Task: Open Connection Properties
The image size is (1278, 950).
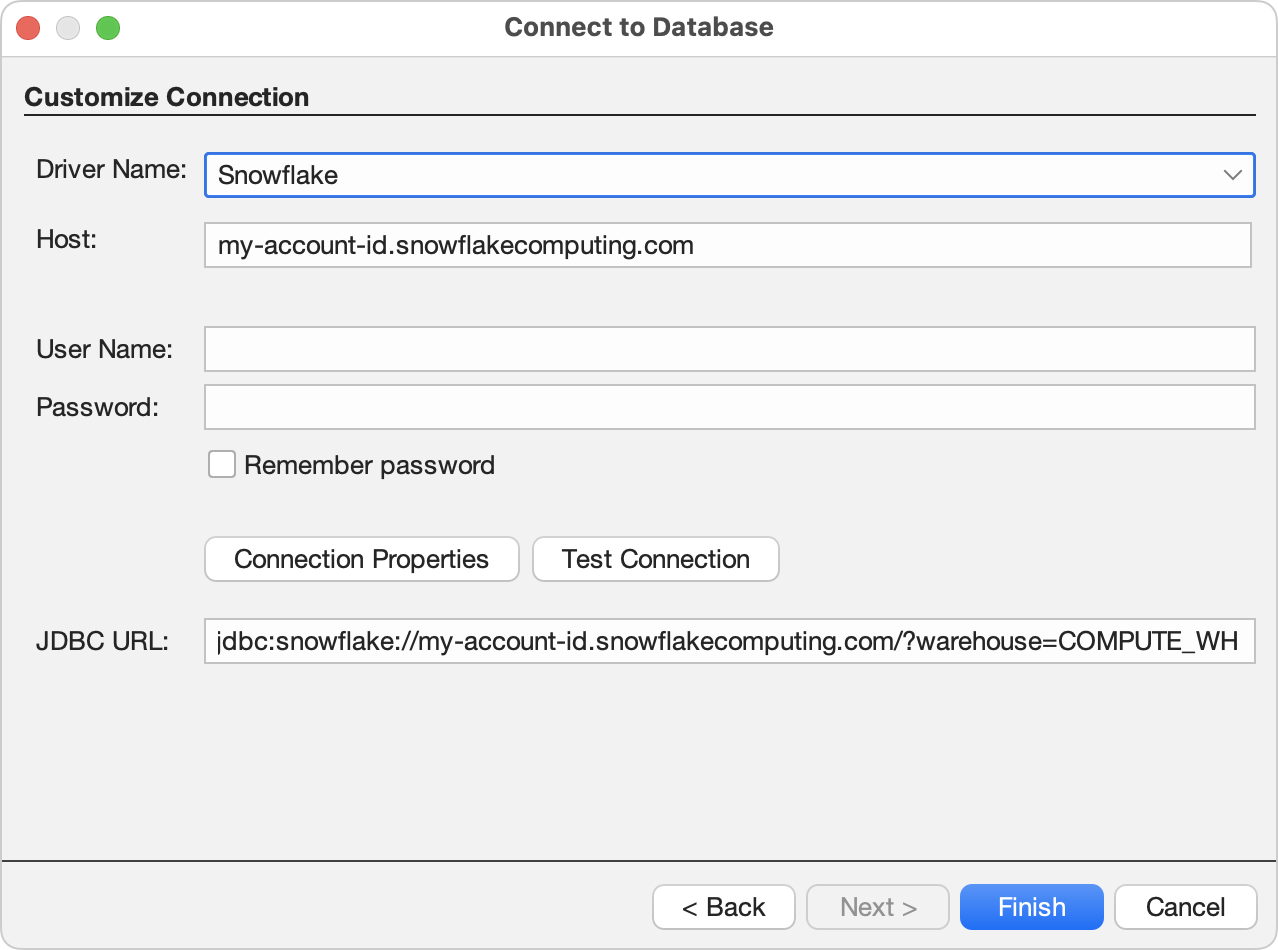Action: (x=361, y=559)
